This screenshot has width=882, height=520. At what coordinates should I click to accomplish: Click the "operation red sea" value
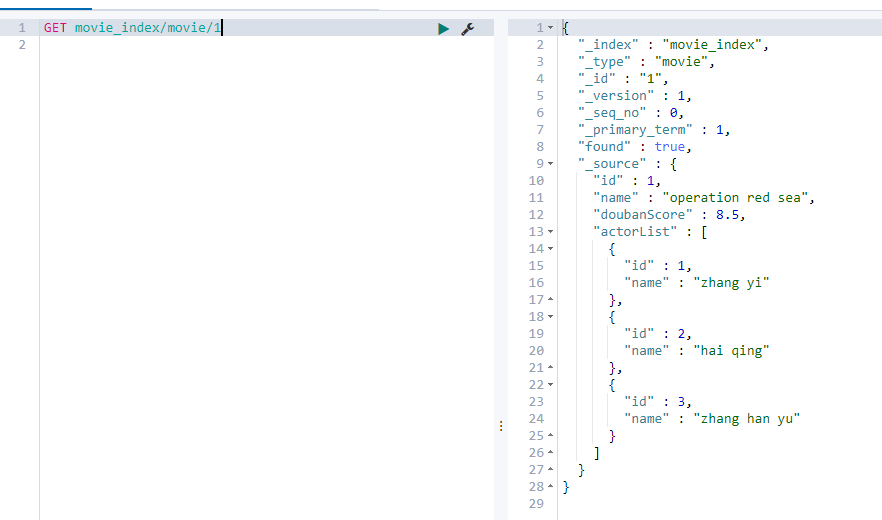point(735,198)
